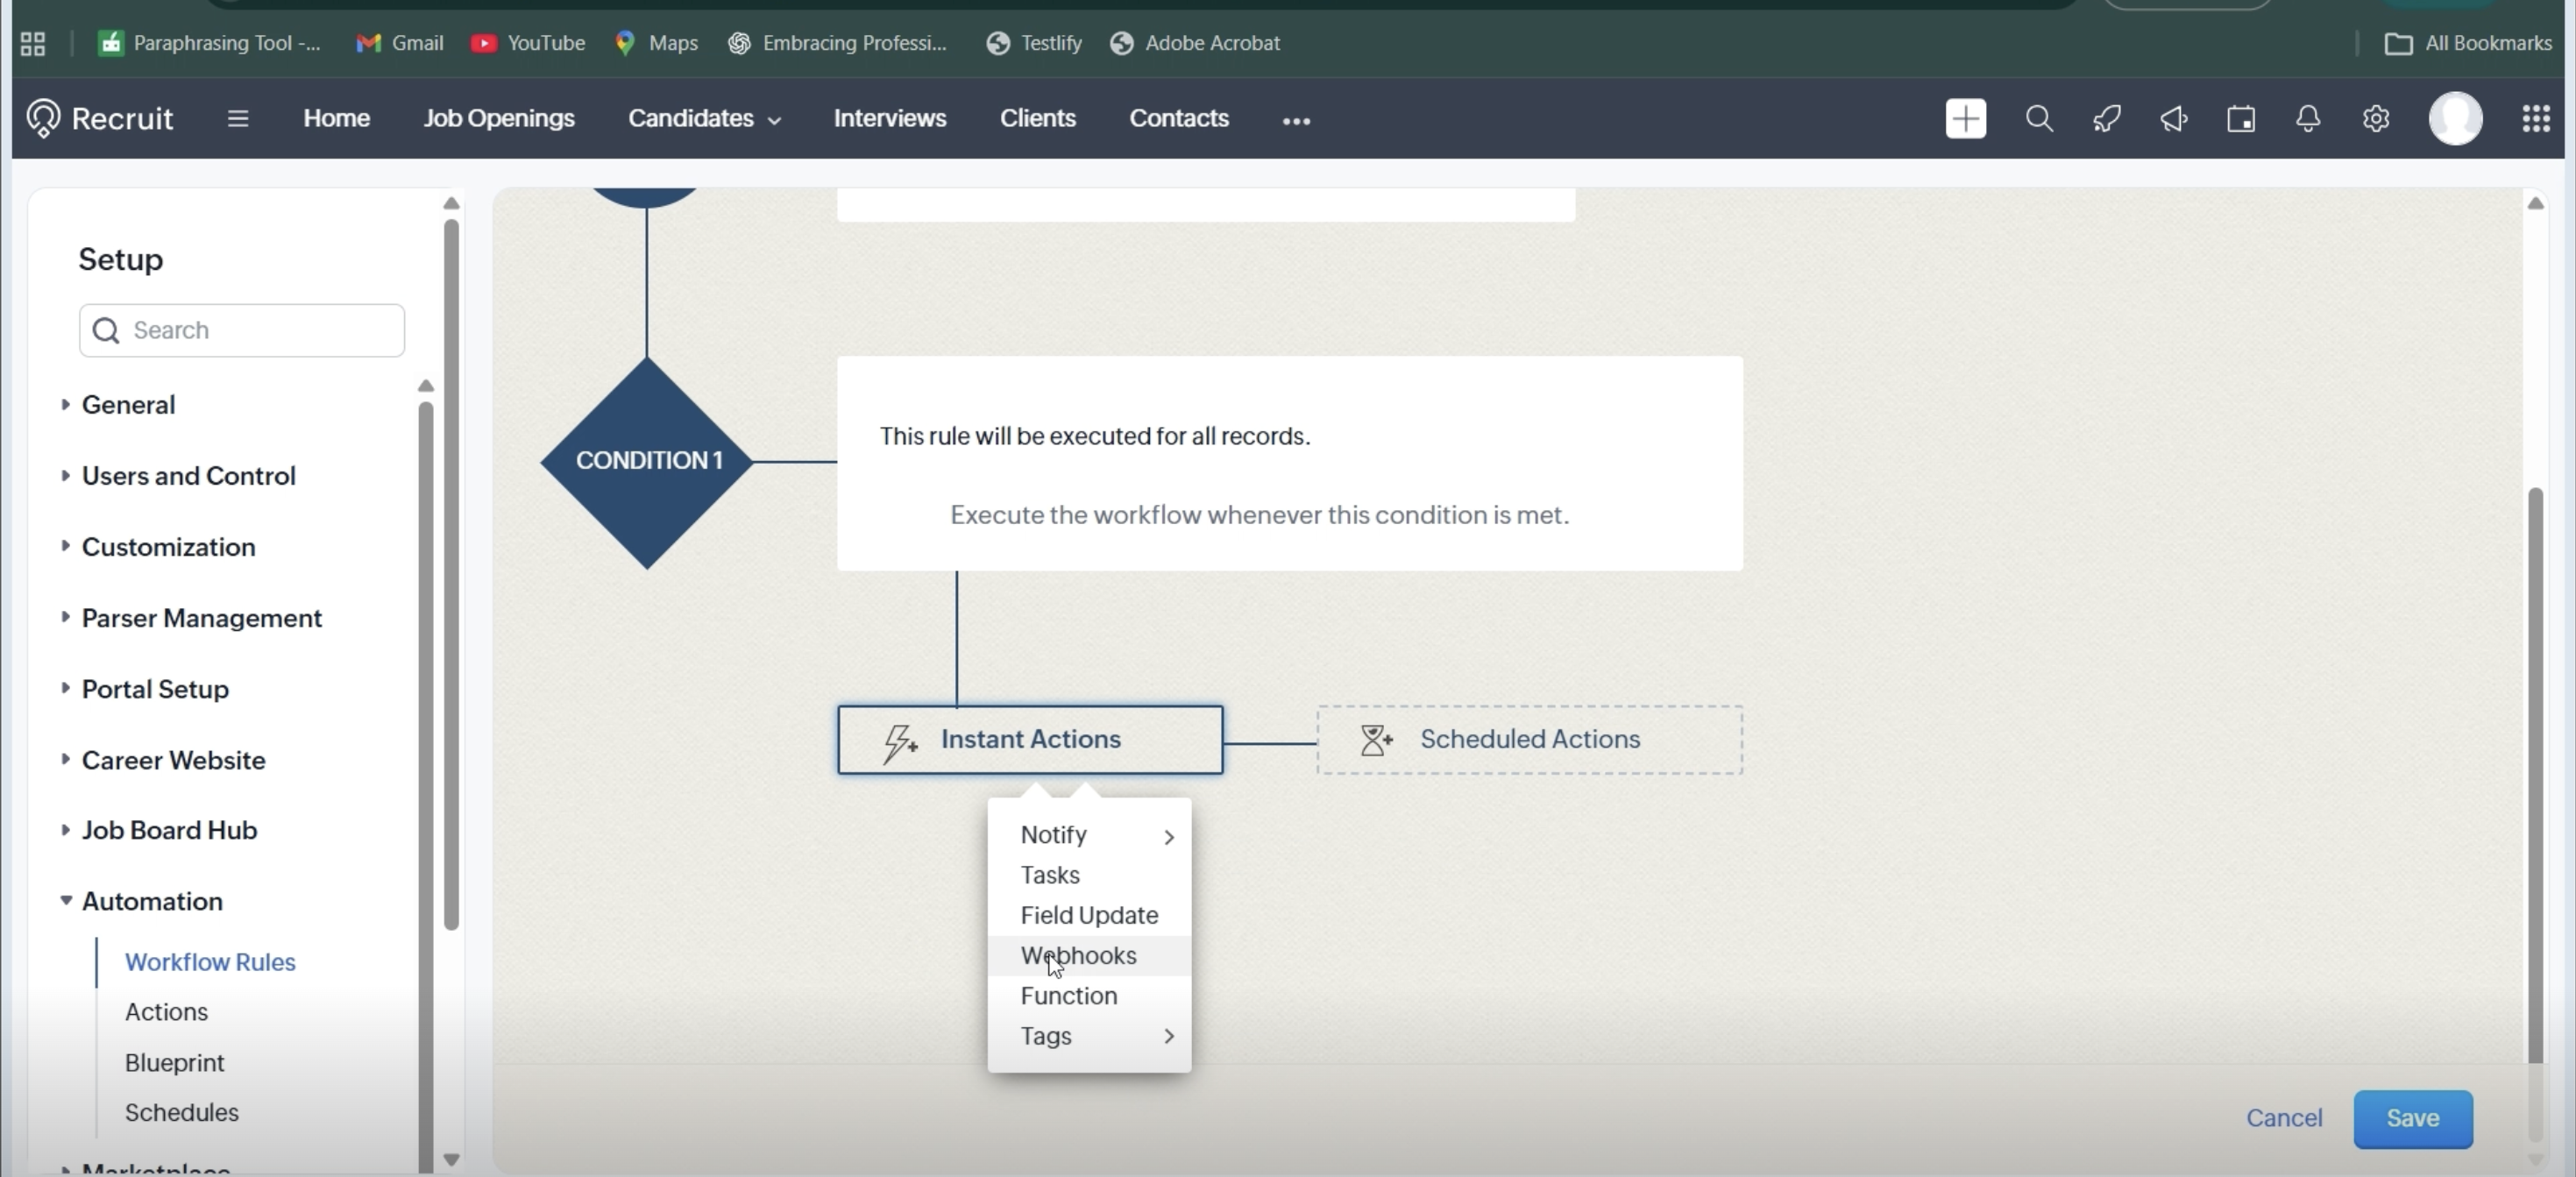Click the plus create-new icon
Image resolution: width=2576 pixels, height=1177 pixels.
(x=1965, y=119)
